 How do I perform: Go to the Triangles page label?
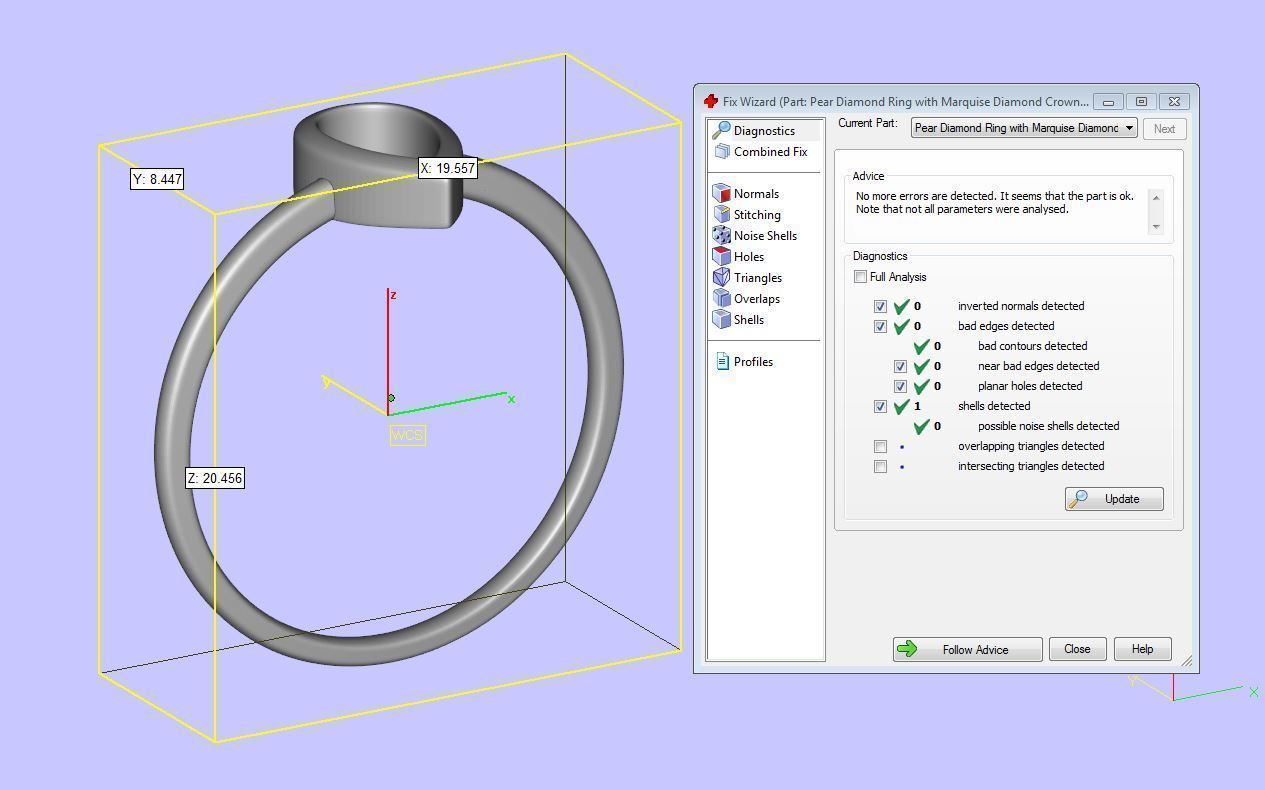[758, 278]
